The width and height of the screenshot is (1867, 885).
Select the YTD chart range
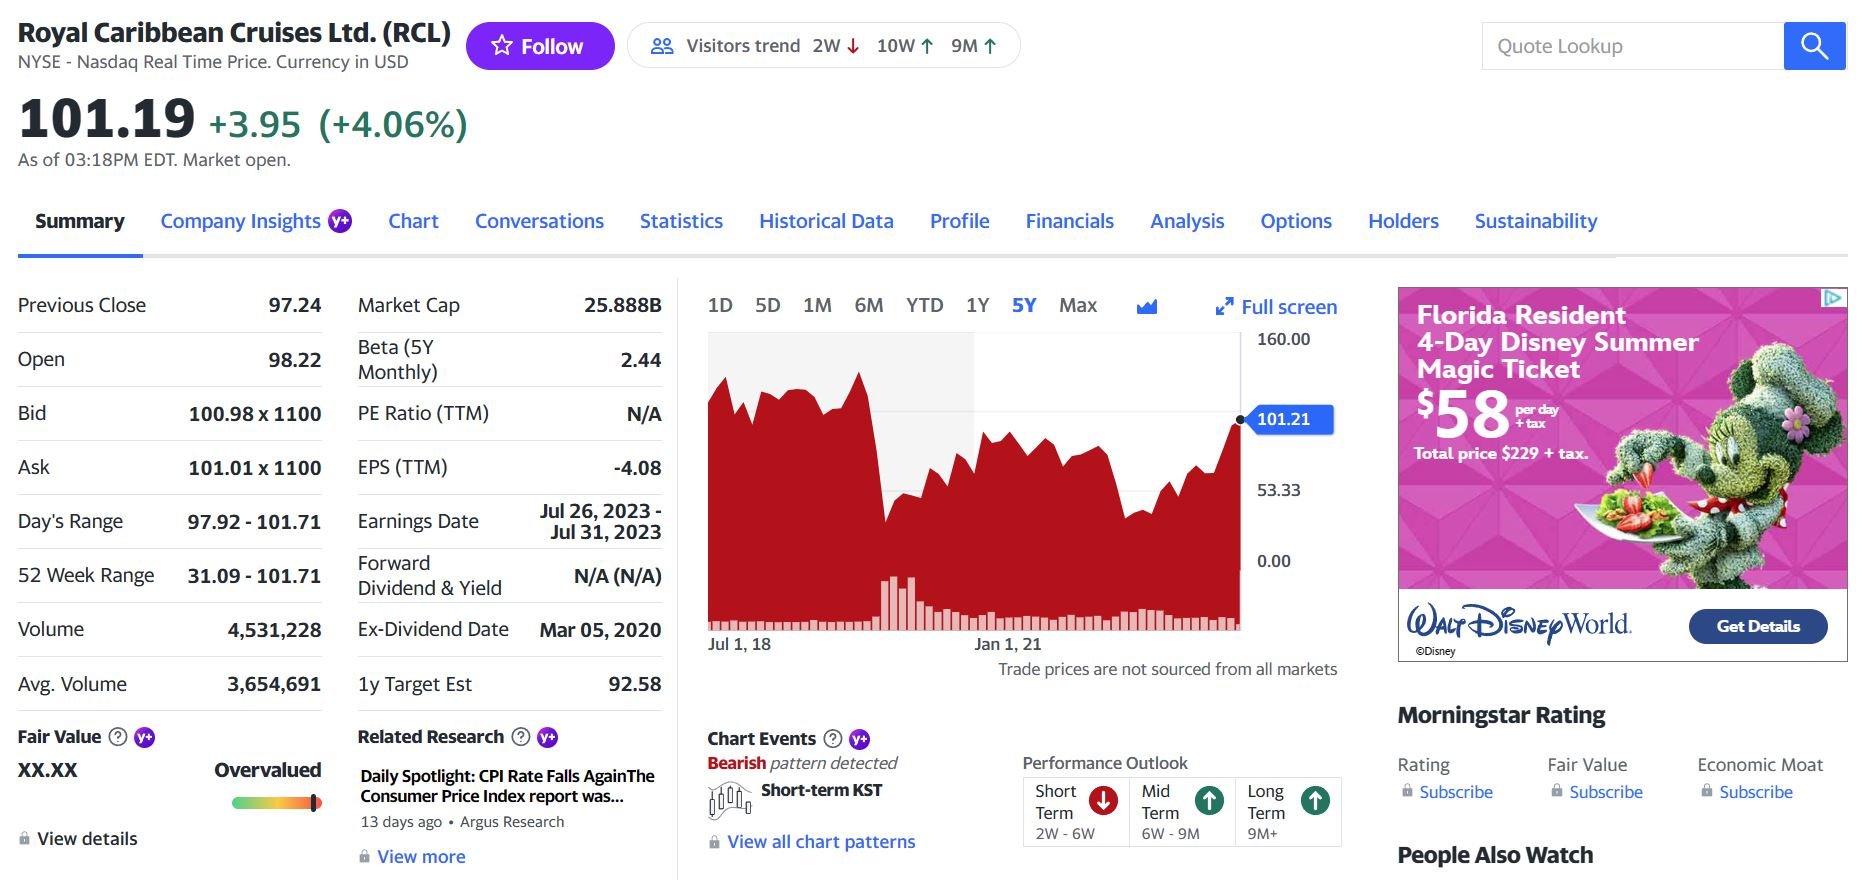[925, 306]
